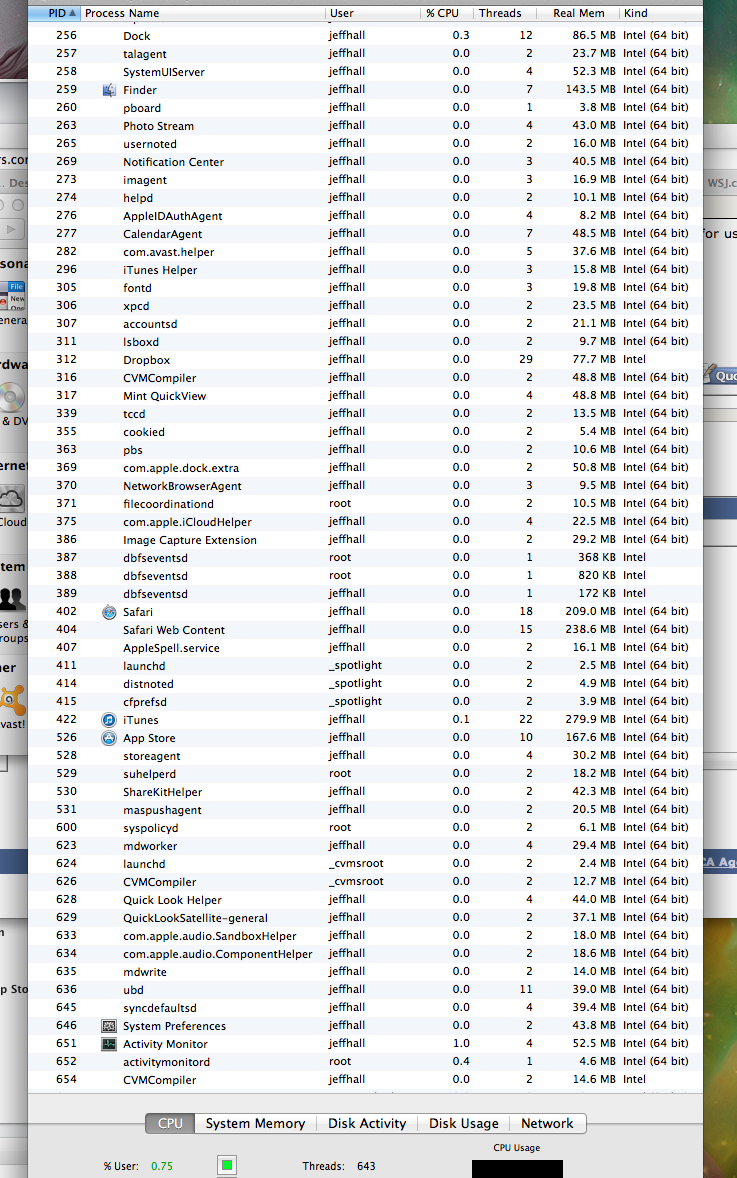Select the lsboxd process row

click(365, 343)
